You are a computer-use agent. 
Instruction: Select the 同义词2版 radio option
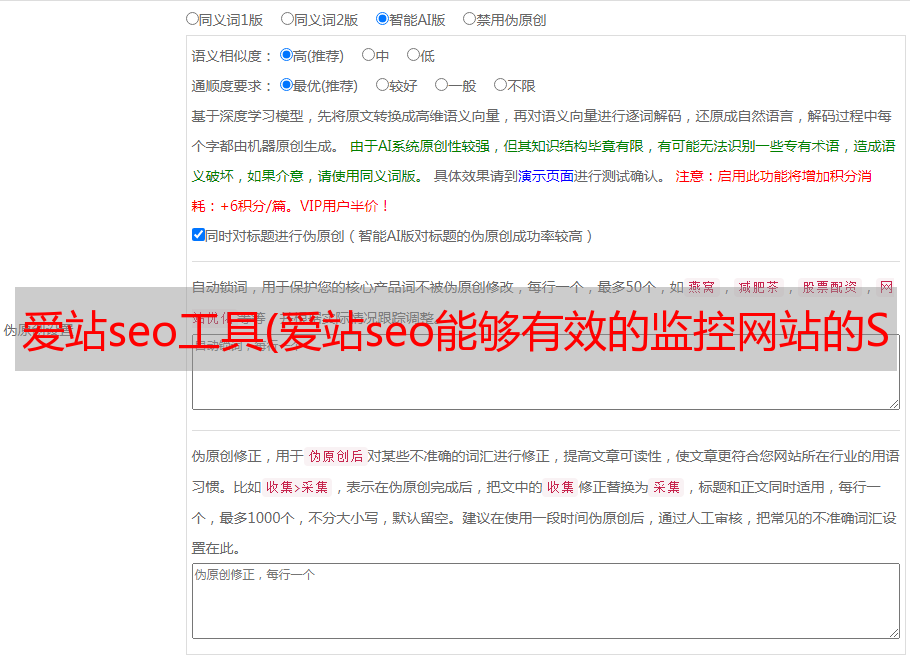tap(287, 19)
